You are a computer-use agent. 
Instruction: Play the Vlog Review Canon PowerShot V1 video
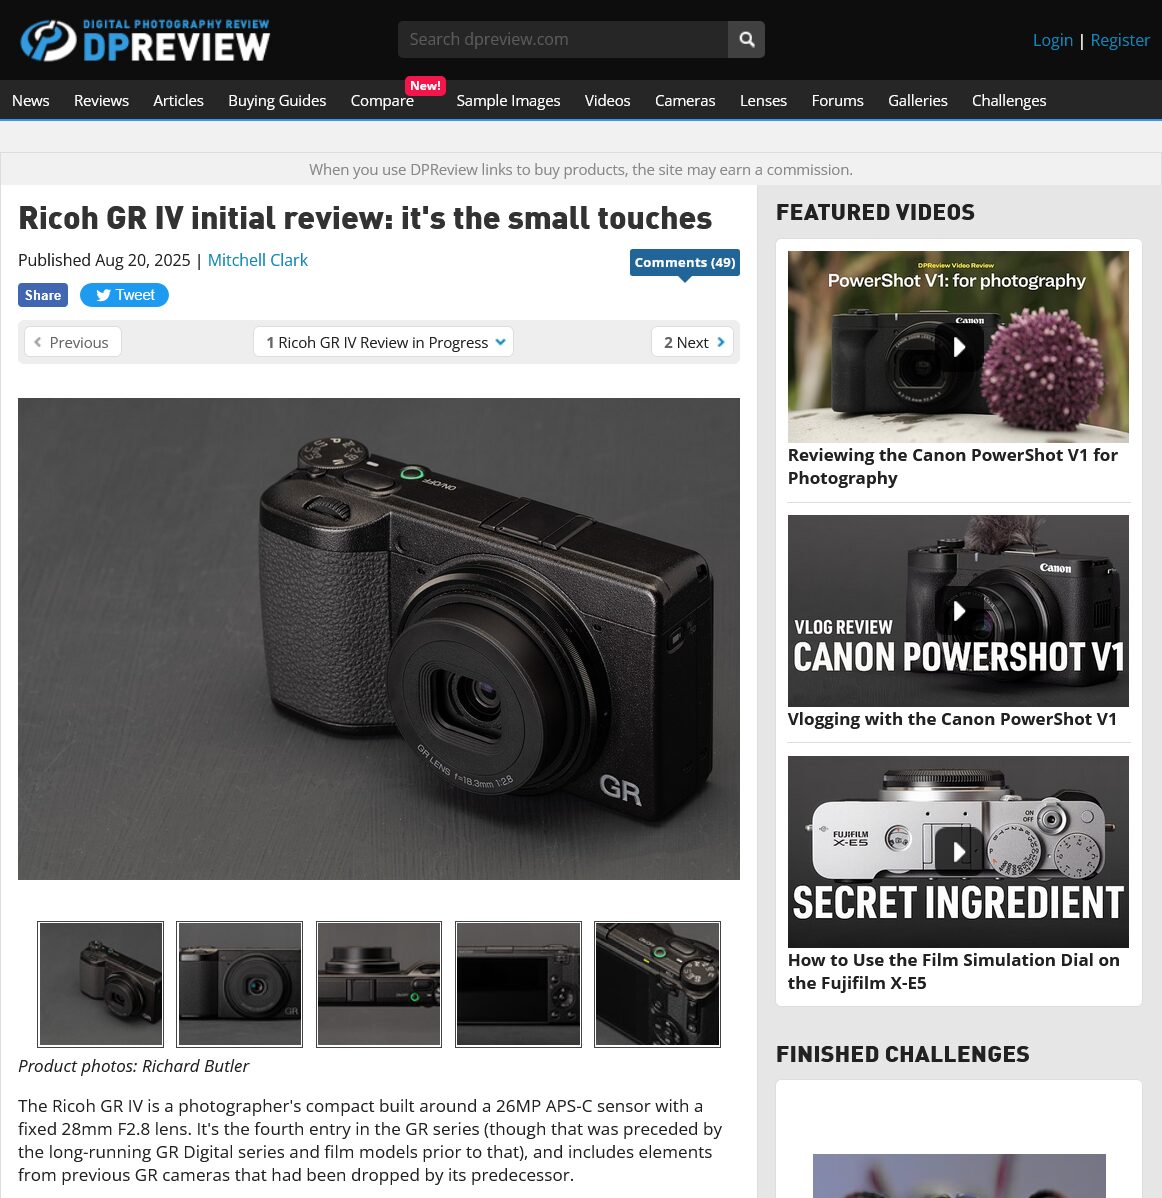pos(958,610)
